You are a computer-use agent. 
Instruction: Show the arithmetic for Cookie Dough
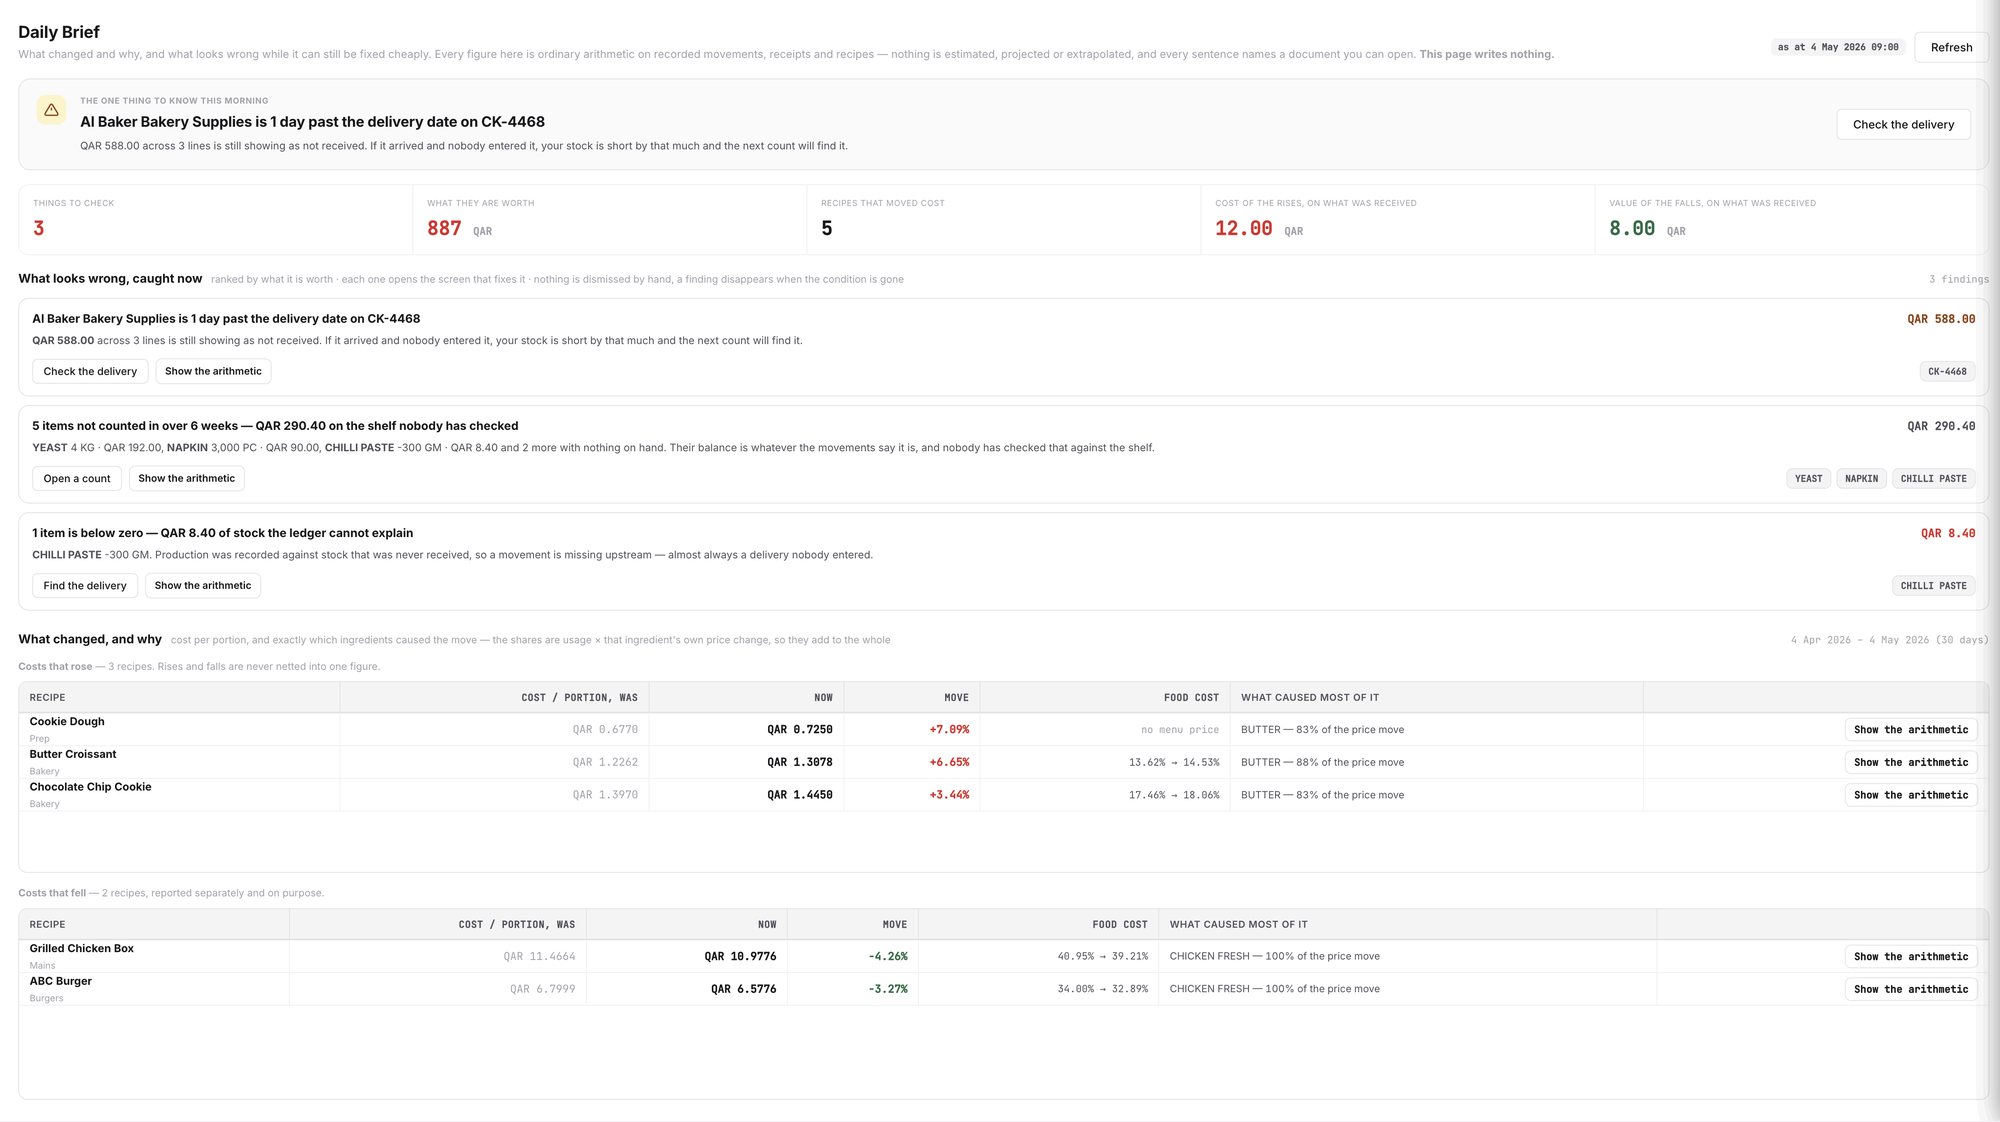point(1910,729)
